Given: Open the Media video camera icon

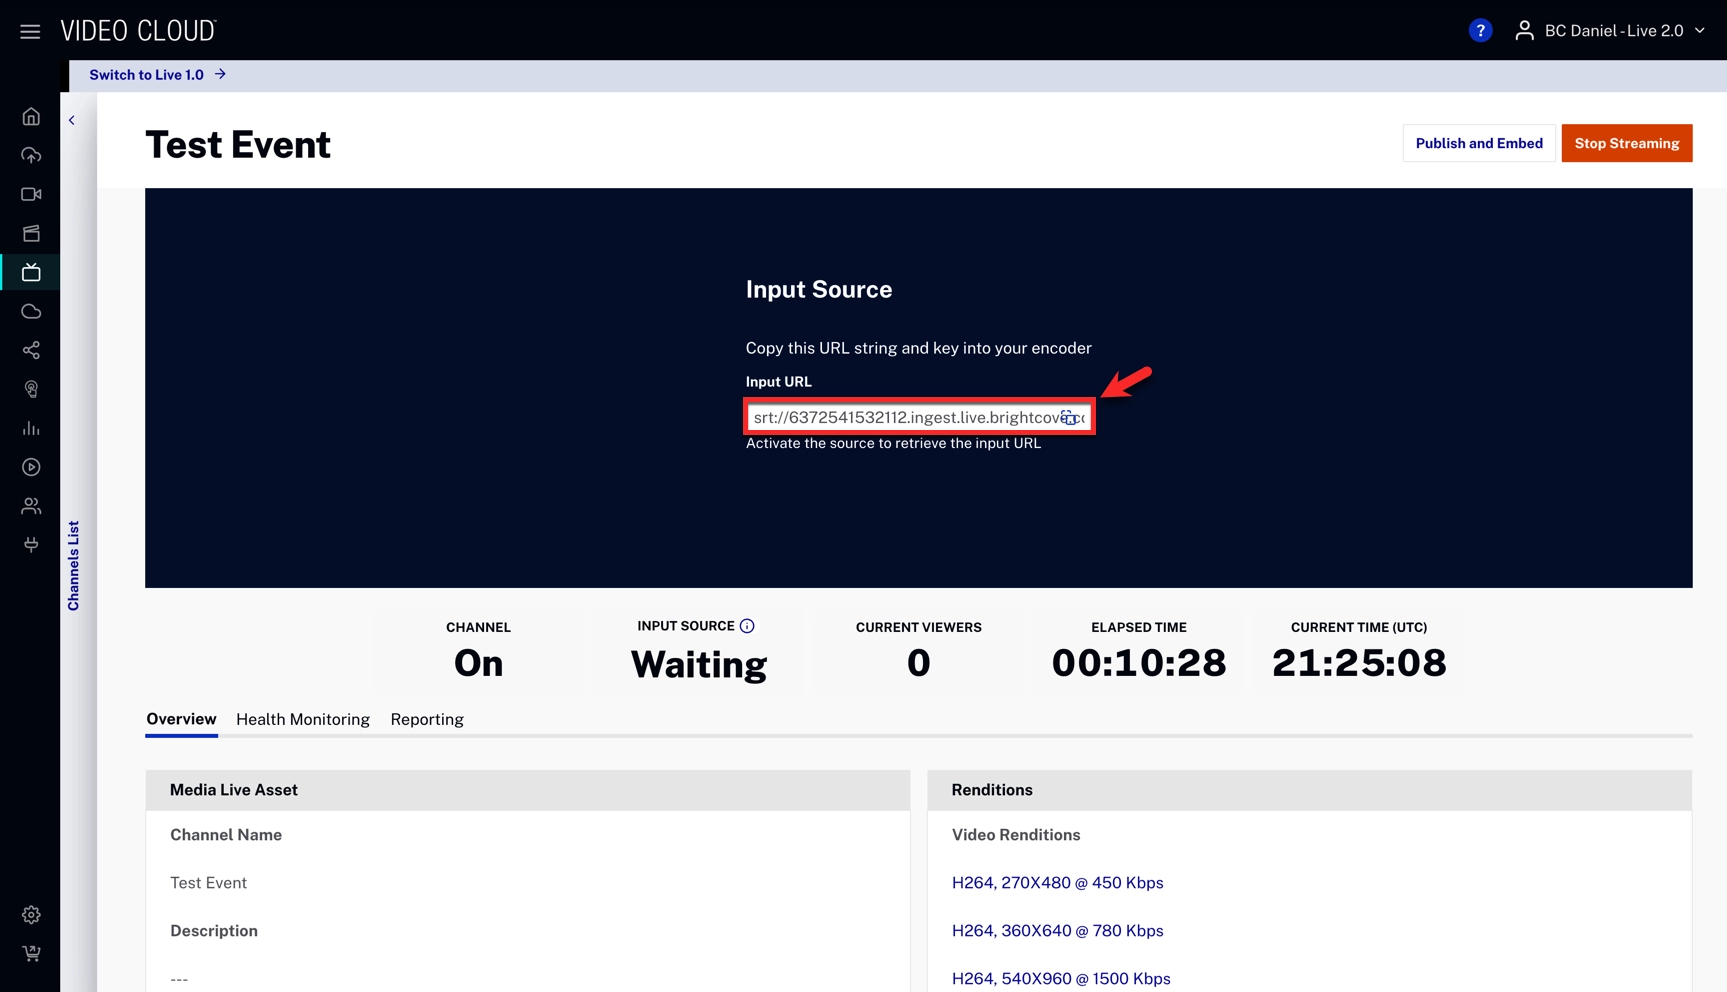Looking at the screenshot, I should pos(31,194).
